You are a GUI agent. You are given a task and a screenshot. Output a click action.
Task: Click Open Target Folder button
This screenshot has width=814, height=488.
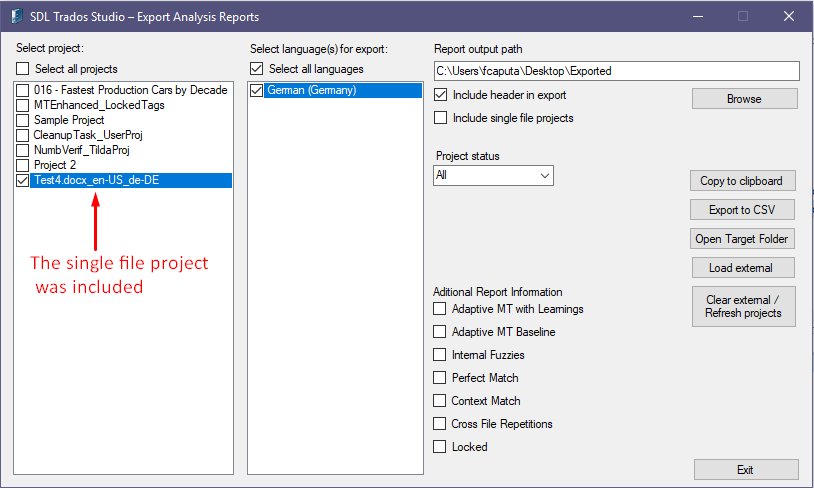click(x=742, y=239)
